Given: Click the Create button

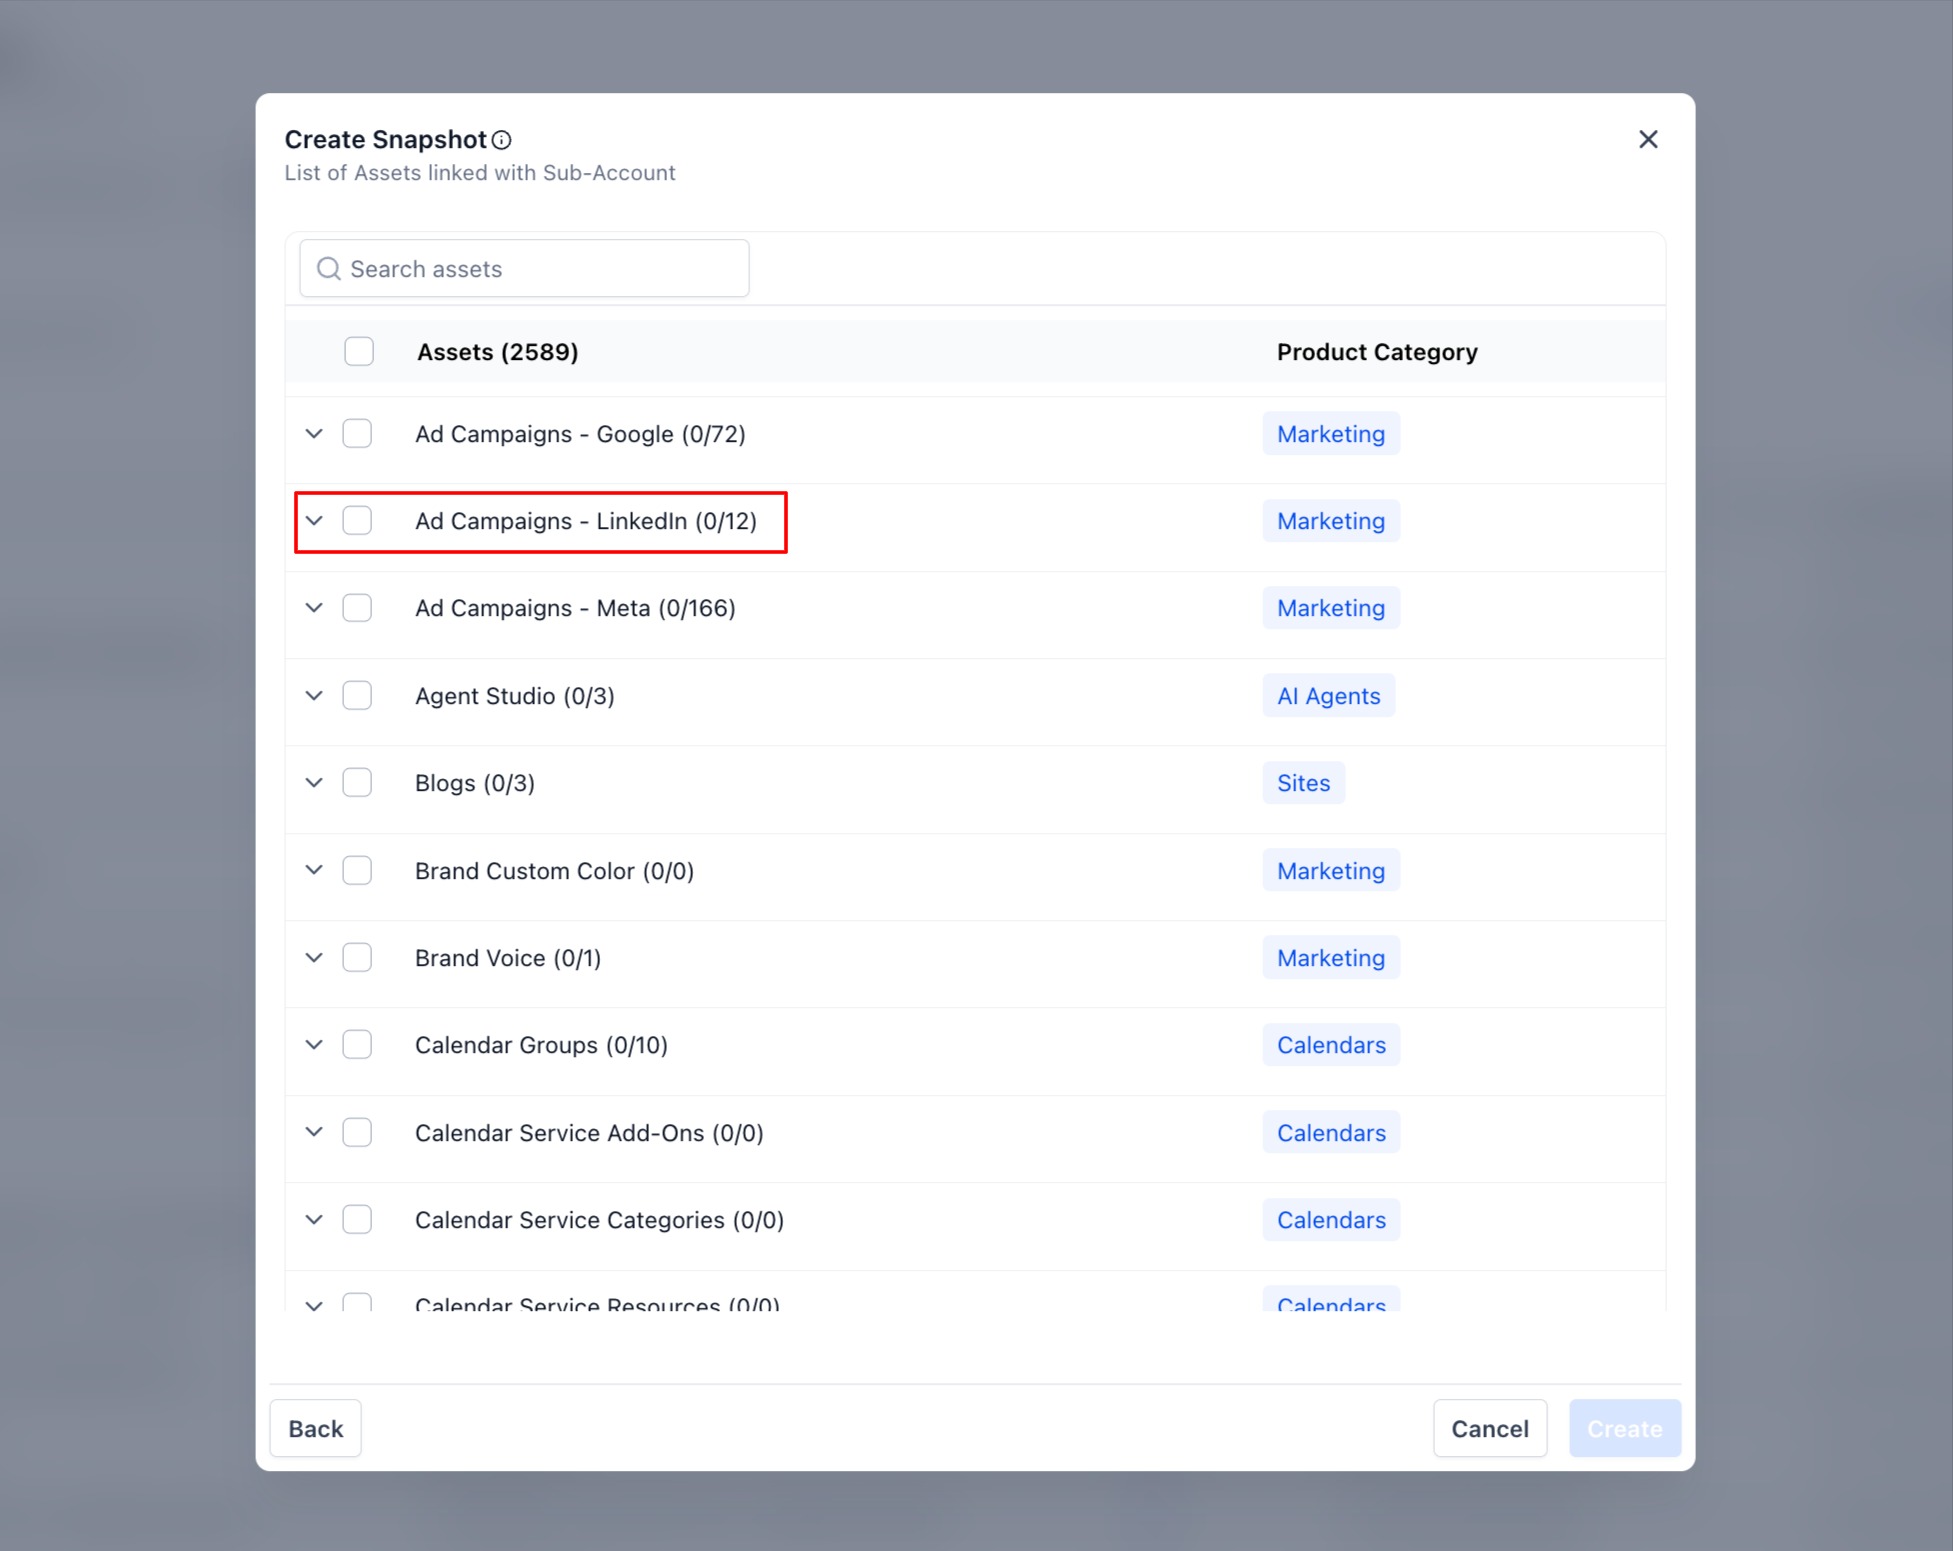Looking at the screenshot, I should coord(1624,1428).
